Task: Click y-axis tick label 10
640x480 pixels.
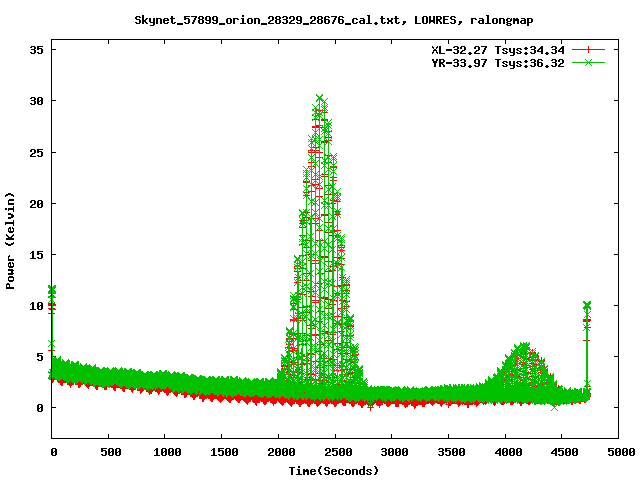Action: click(36, 306)
